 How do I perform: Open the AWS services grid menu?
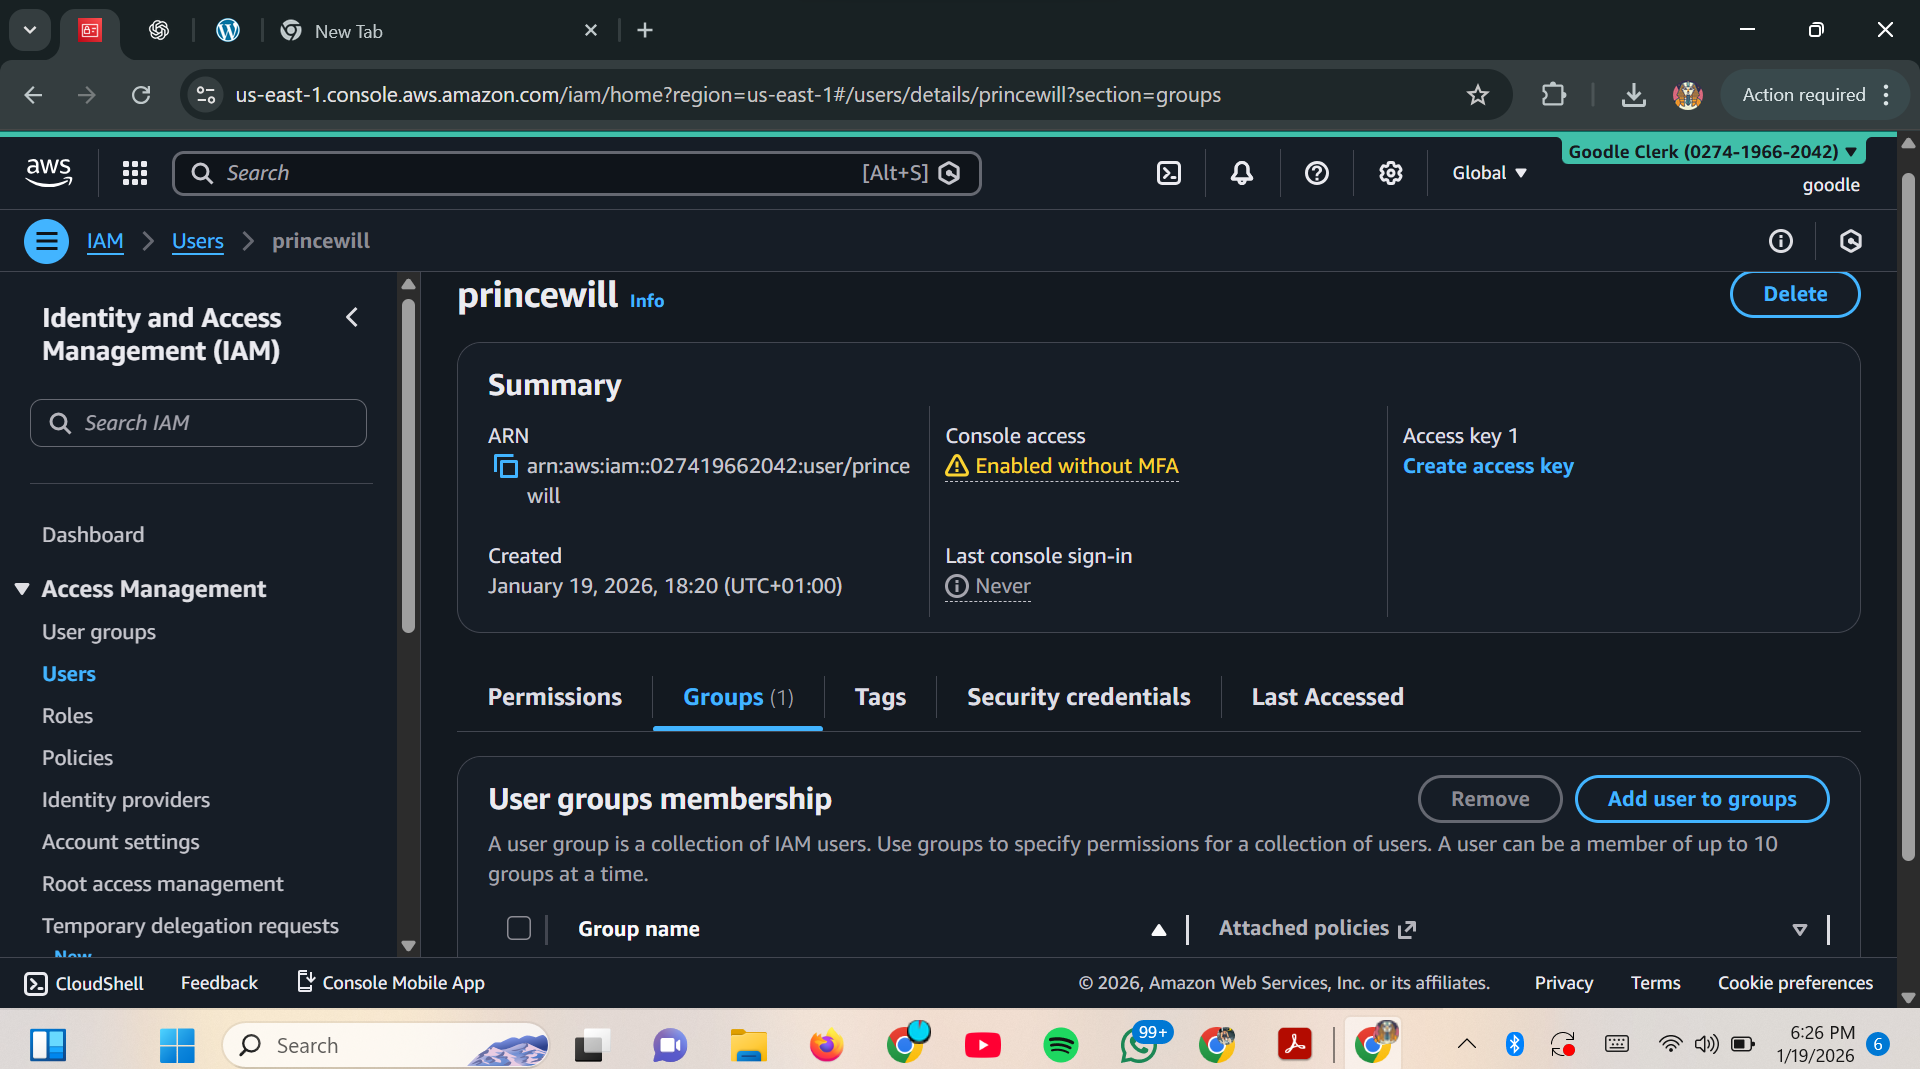[x=135, y=173]
